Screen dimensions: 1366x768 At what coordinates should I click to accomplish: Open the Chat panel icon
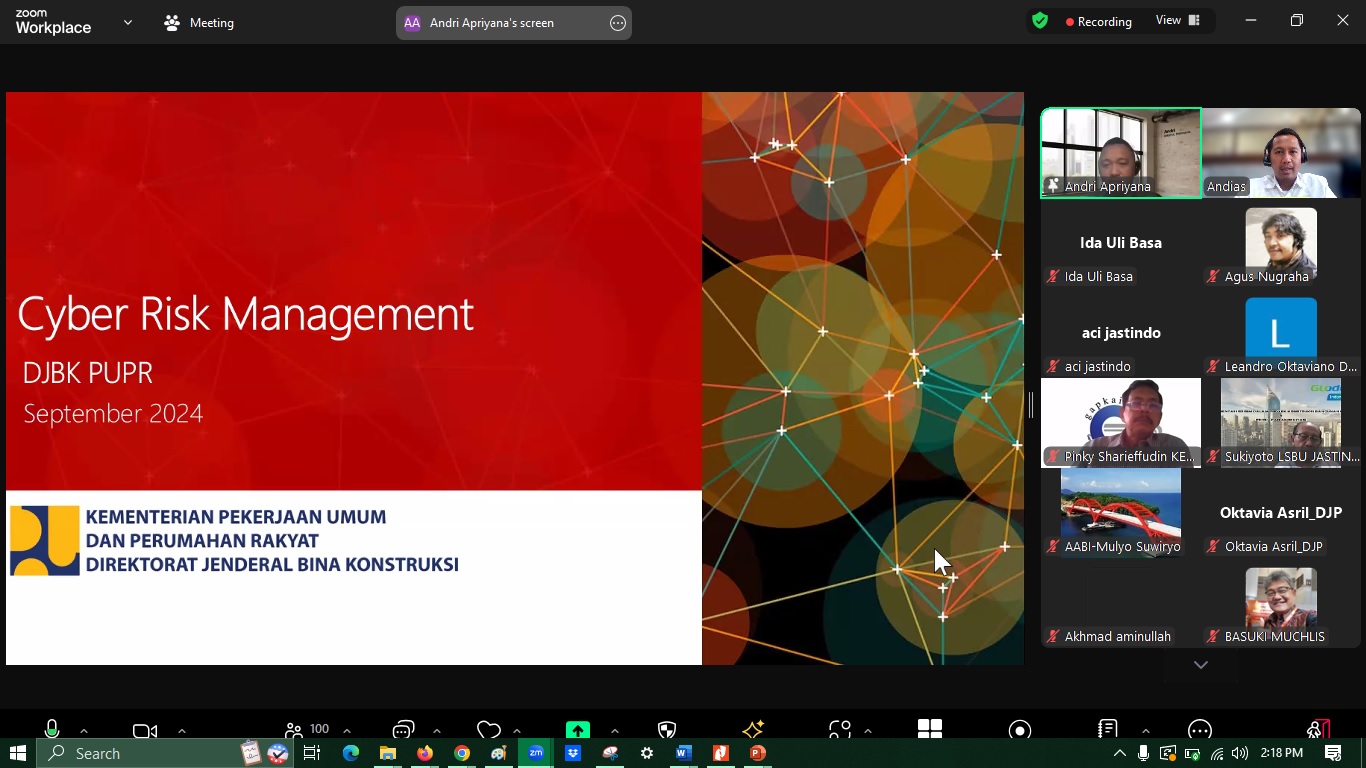point(403,730)
